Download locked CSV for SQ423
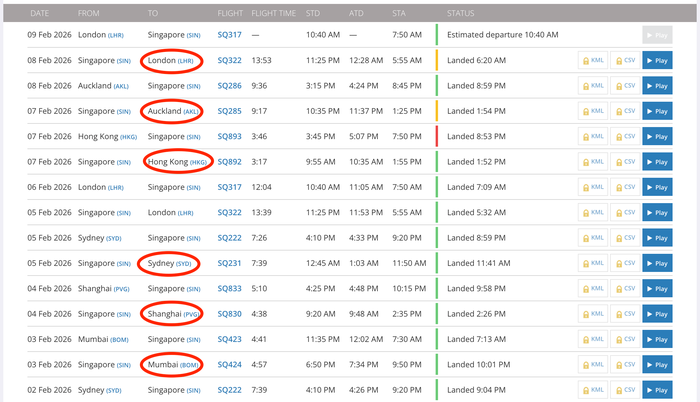 [x=625, y=339]
